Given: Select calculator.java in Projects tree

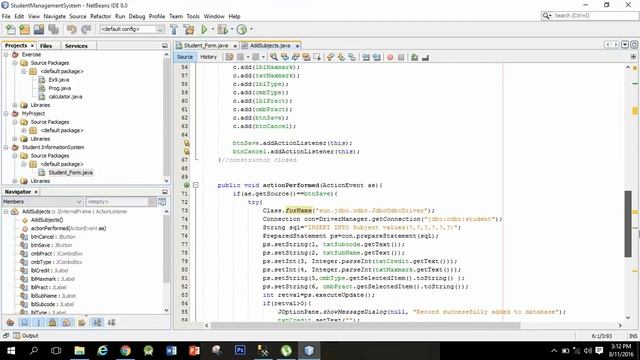Looking at the screenshot, I should [x=65, y=97].
